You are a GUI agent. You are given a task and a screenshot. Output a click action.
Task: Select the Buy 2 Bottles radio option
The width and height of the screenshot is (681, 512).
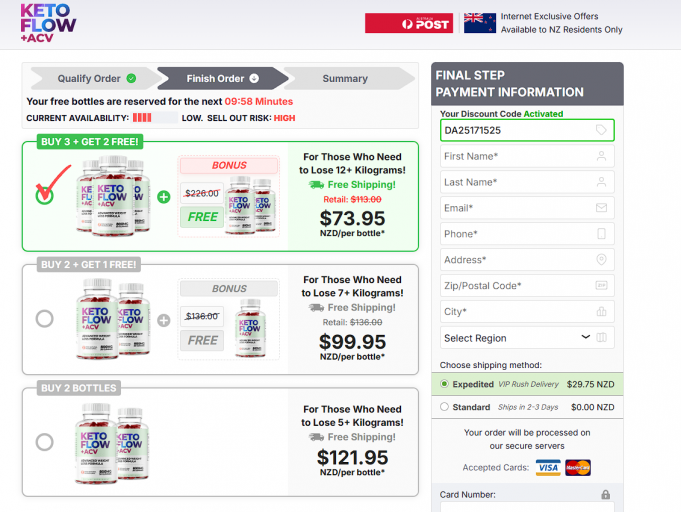point(44,441)
